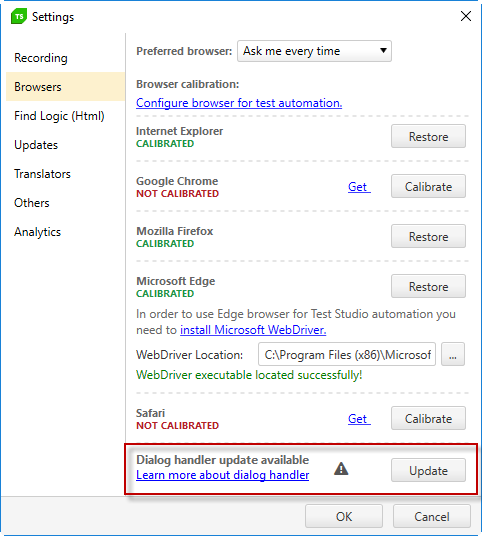Viewport: 482px width, 536px height.
Task: Click the Test Studio logo icon
Action: [x=19, y=16]
